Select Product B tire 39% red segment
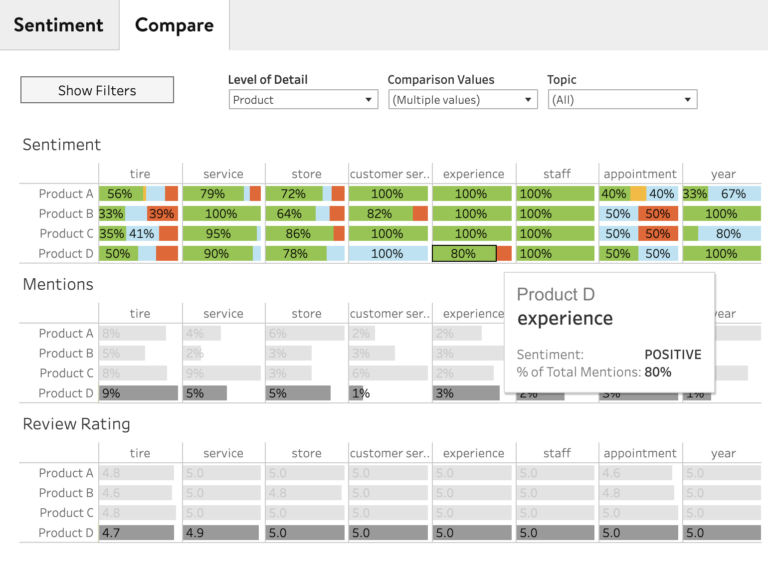Screen dimensions: 768x567 point(161,214)
